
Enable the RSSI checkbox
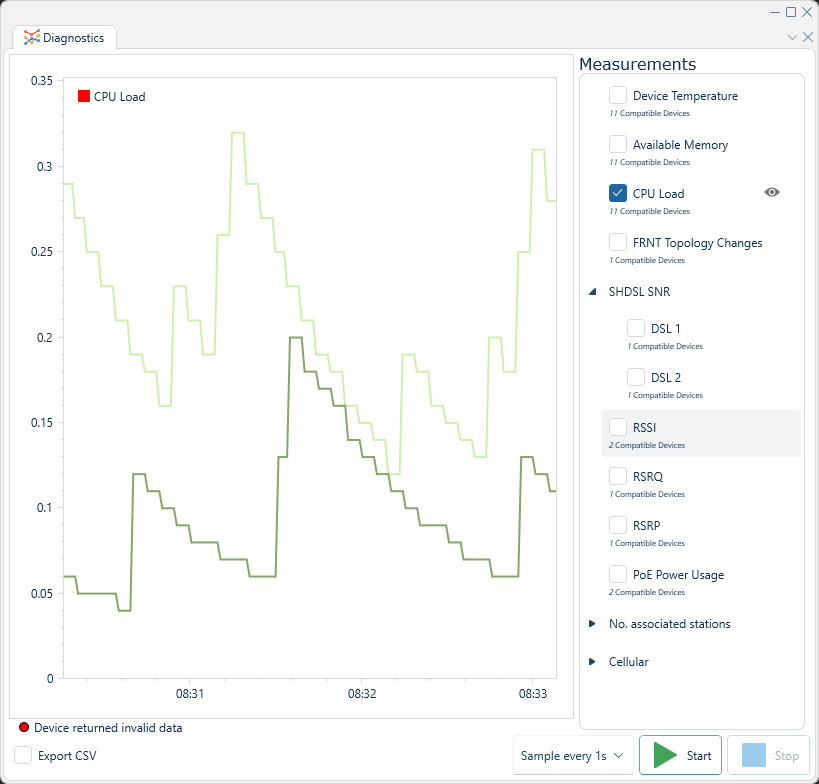617,427
